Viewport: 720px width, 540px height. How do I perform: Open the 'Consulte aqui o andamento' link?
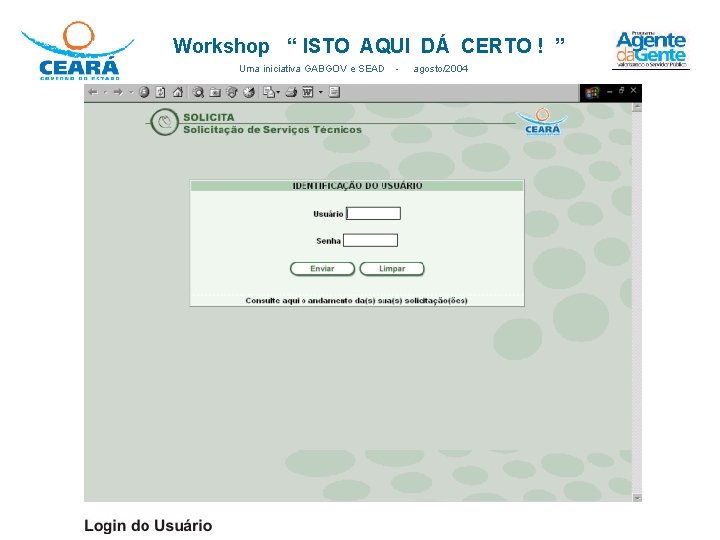pyautogui.click(x=356, y=300)
